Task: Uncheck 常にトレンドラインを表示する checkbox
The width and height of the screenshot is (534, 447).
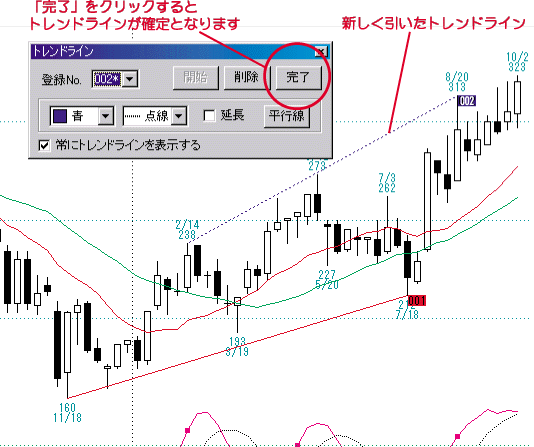Action: coord(44,146)
